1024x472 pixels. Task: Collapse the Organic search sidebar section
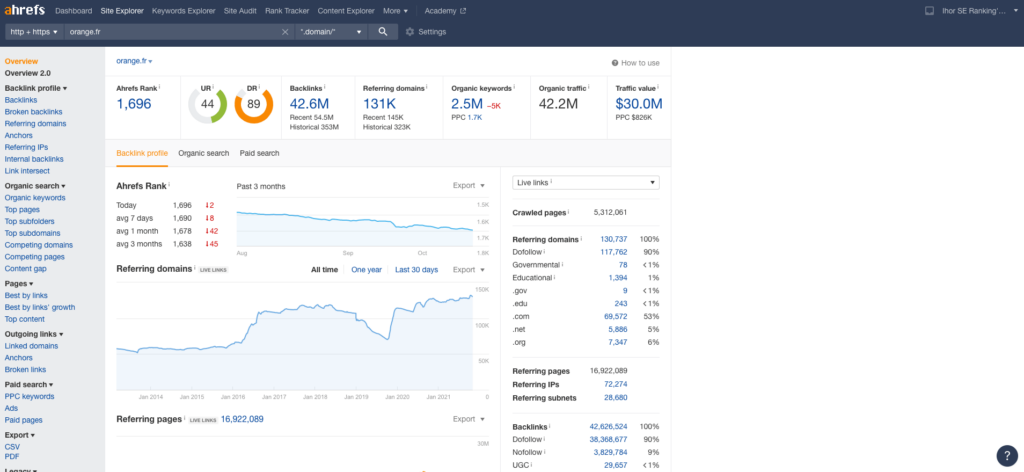[35, 186]
